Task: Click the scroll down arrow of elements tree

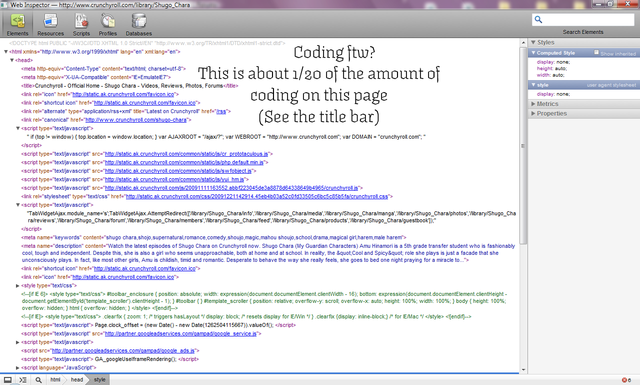Action: (523, 370)
